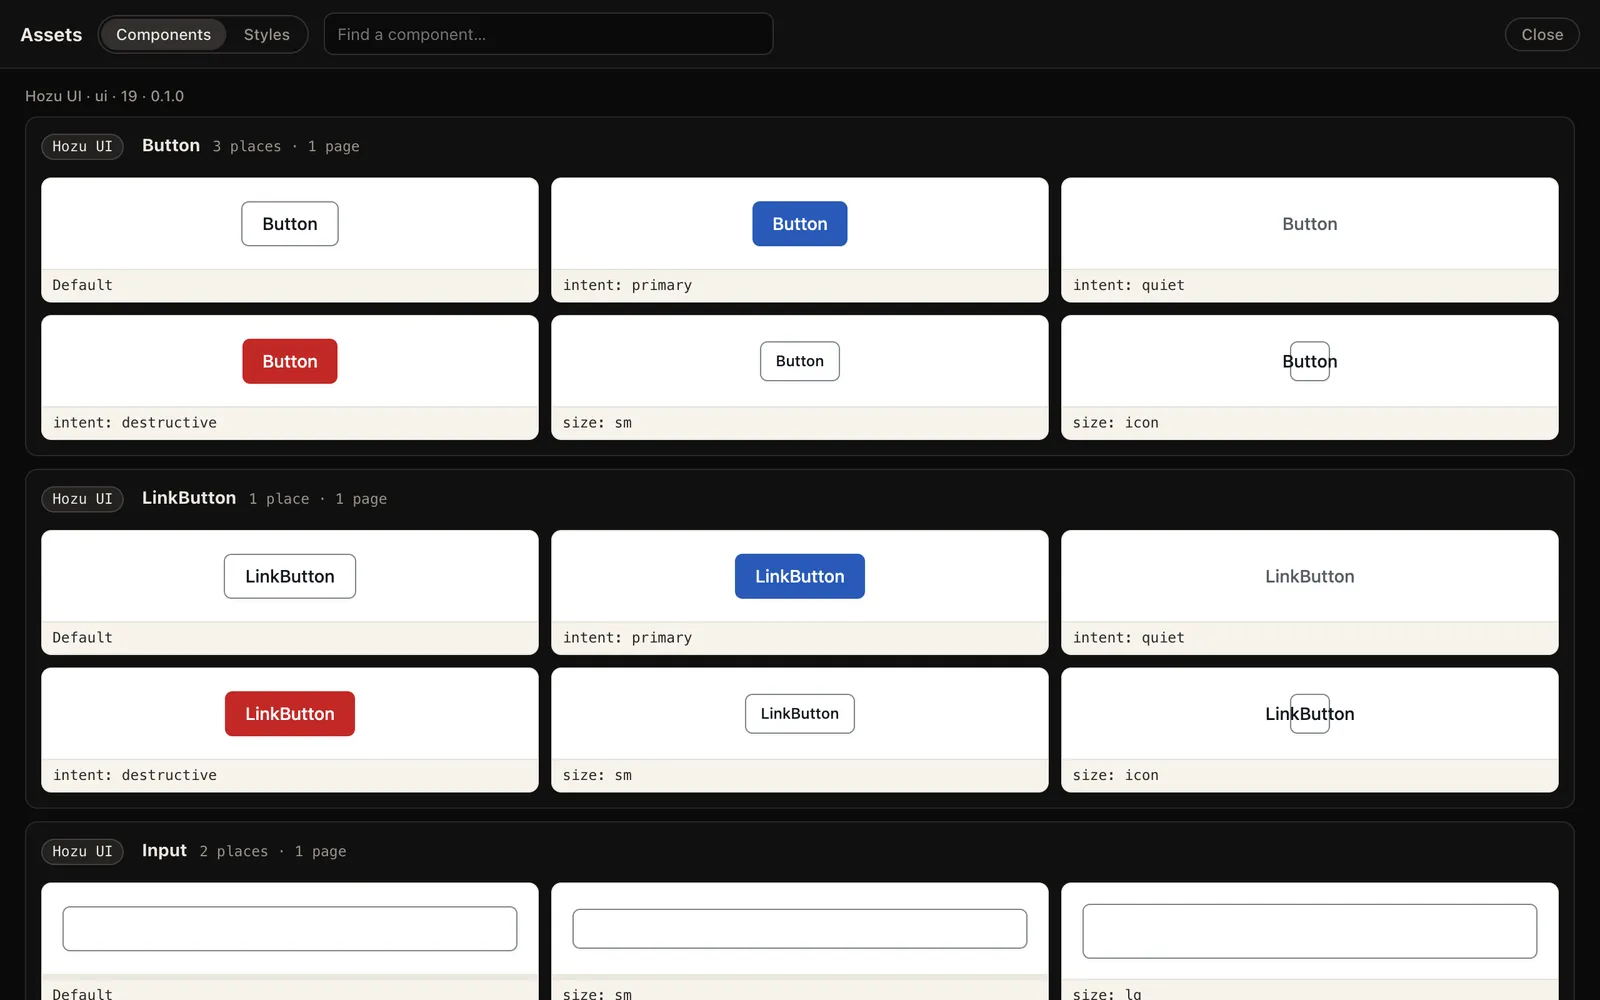Click the Hozu UI badge beside Button
The height and width of the screenshot is (1000, 1600).
[x=82, y=147]
